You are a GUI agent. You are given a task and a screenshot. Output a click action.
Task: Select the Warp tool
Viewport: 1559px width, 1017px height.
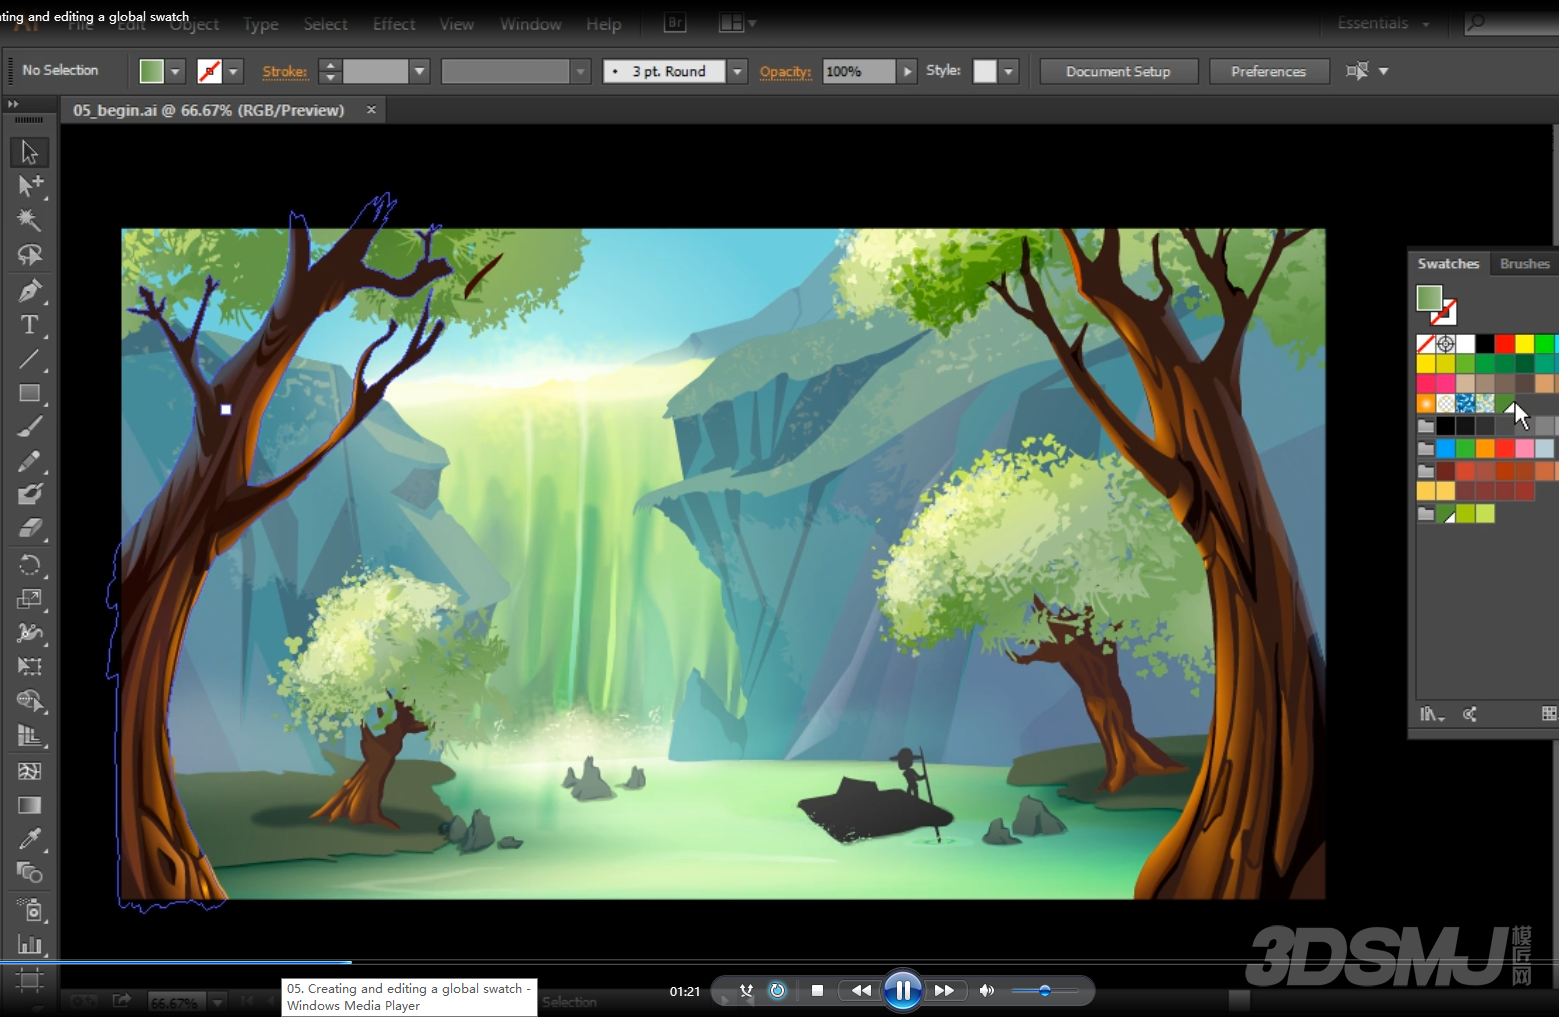[x=29, y=633]
